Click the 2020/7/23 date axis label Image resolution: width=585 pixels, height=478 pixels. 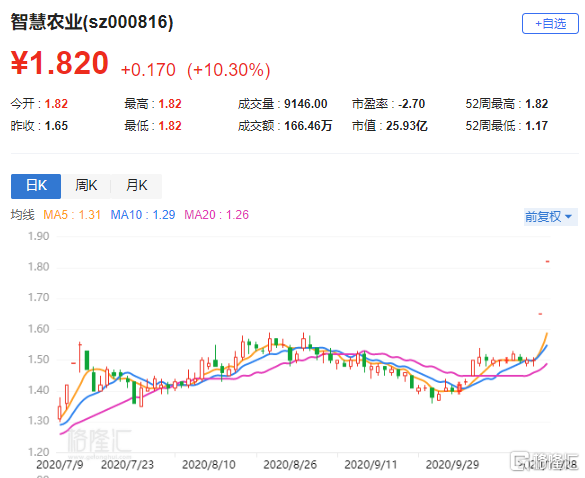[x=127, y=465]
